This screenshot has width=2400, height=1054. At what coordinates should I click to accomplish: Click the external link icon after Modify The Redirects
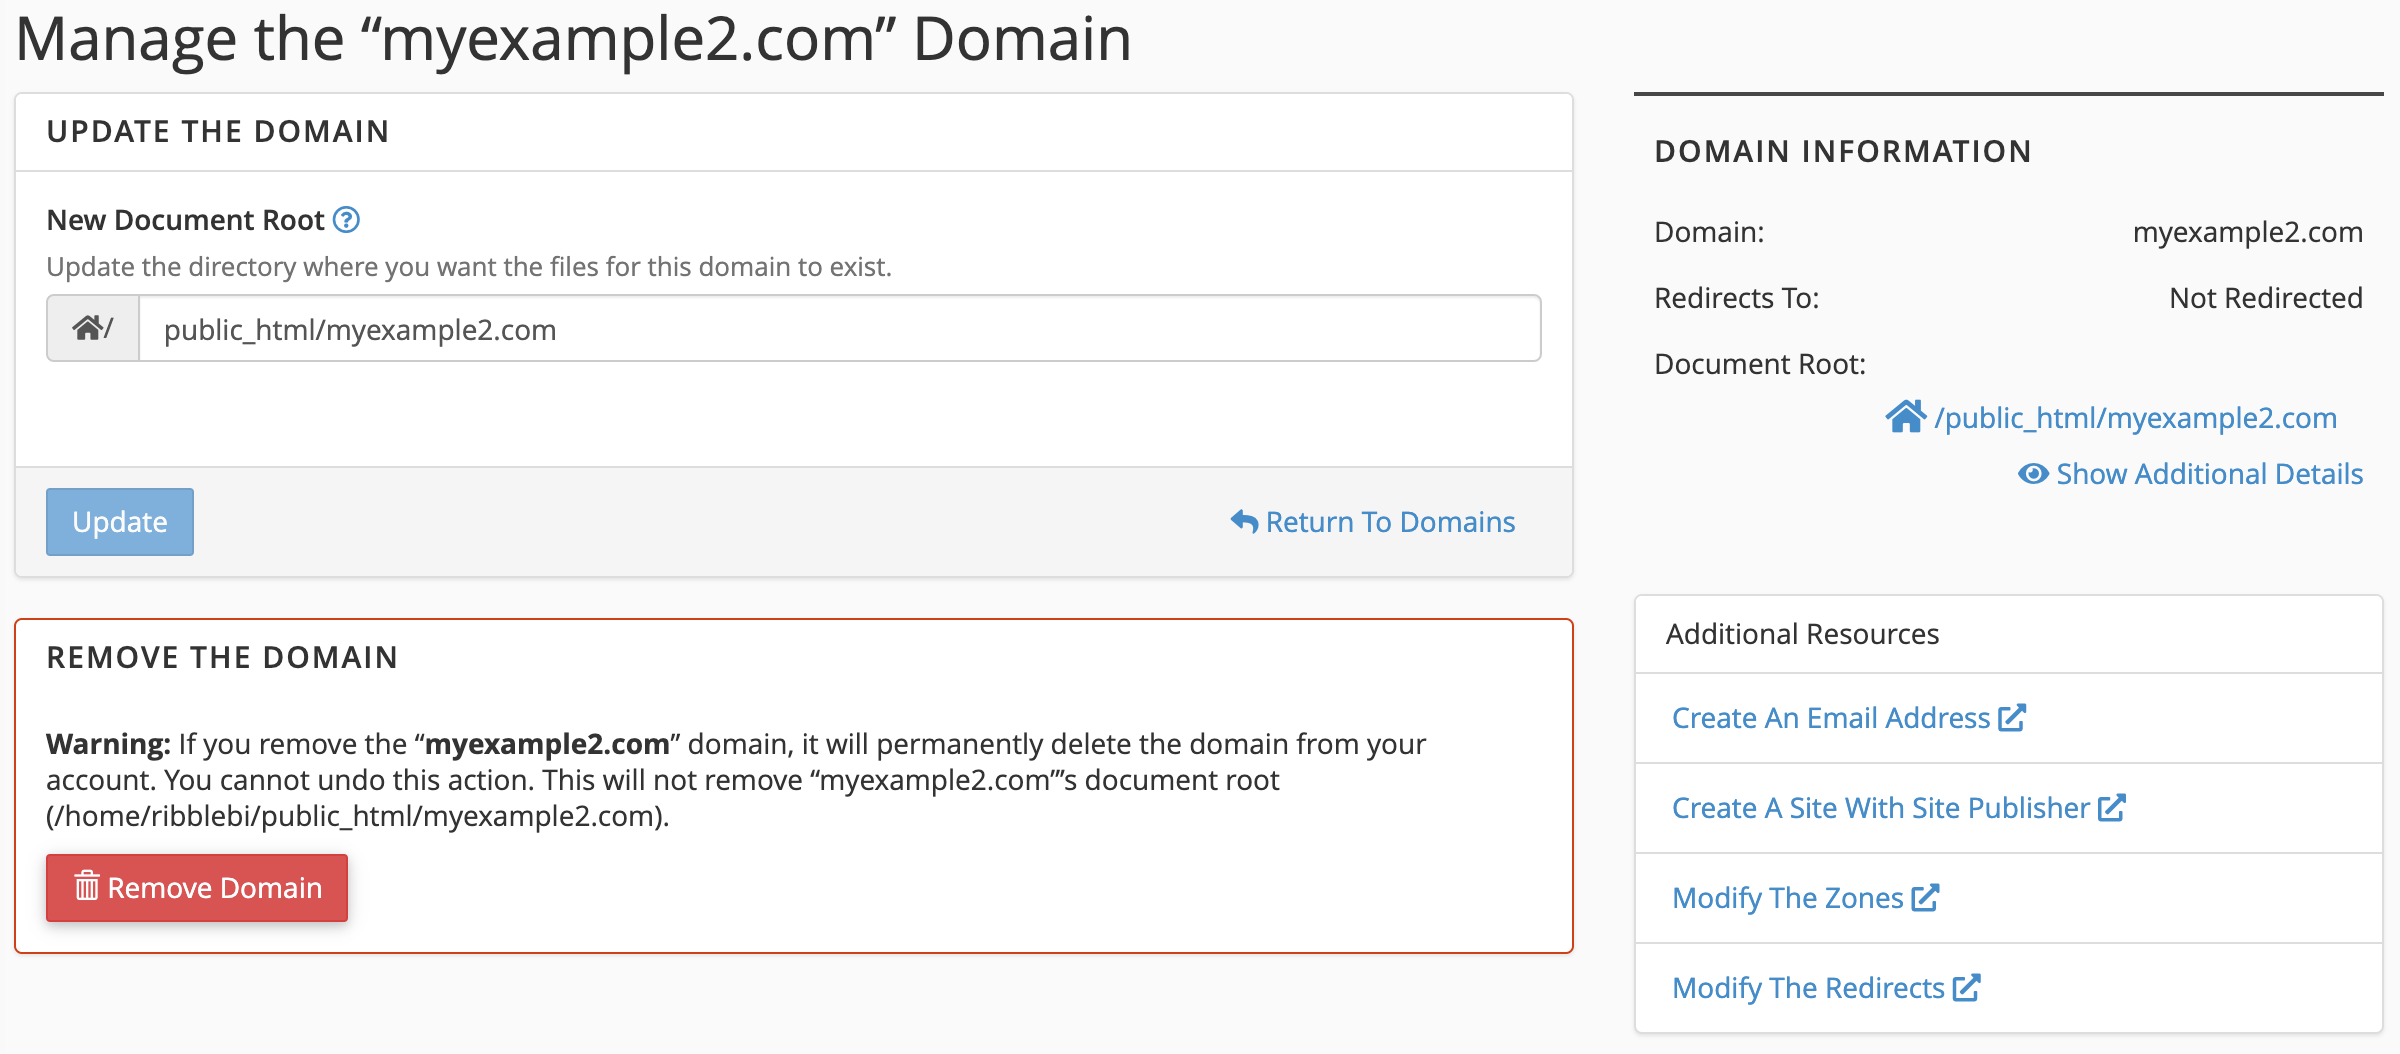click(x=1967, y=988)
